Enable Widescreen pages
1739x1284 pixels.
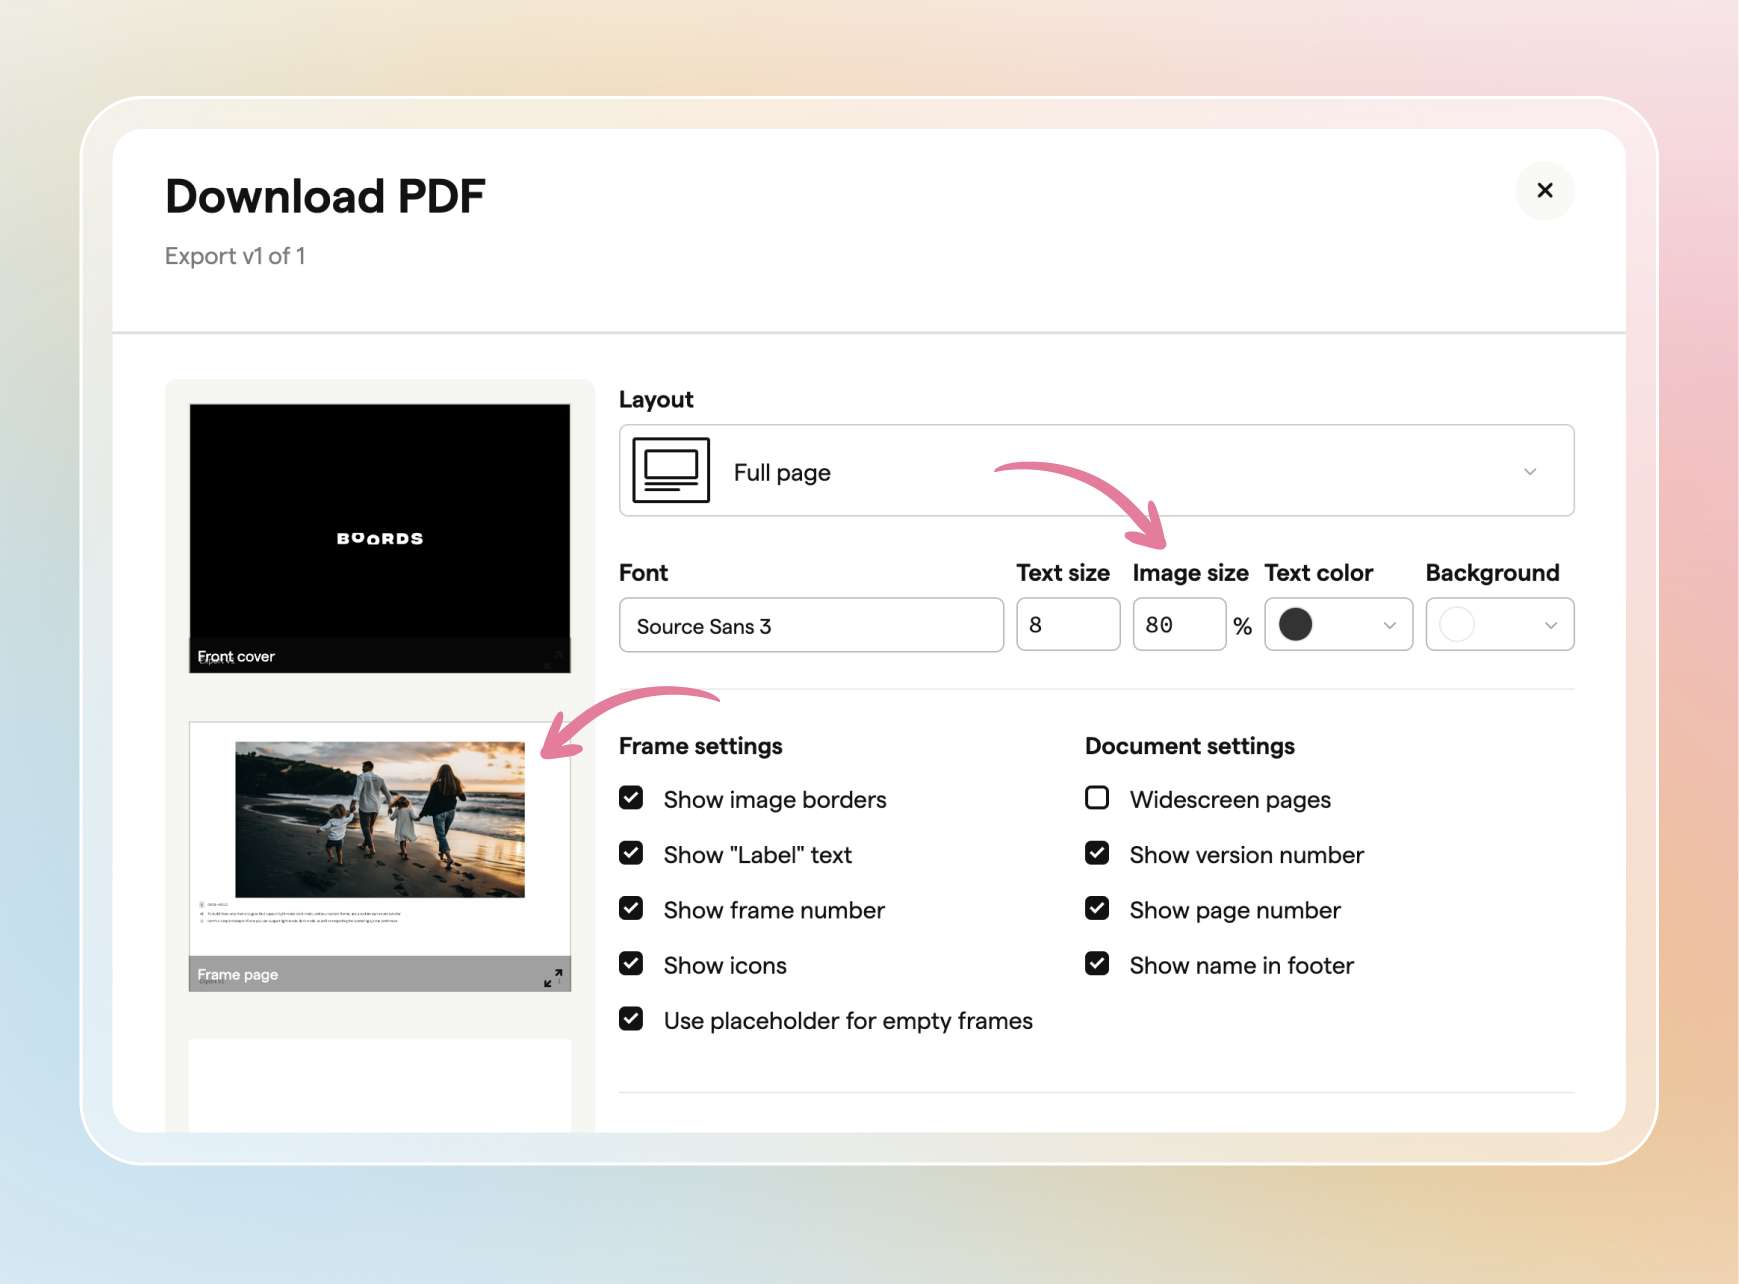coord(1097,798)
